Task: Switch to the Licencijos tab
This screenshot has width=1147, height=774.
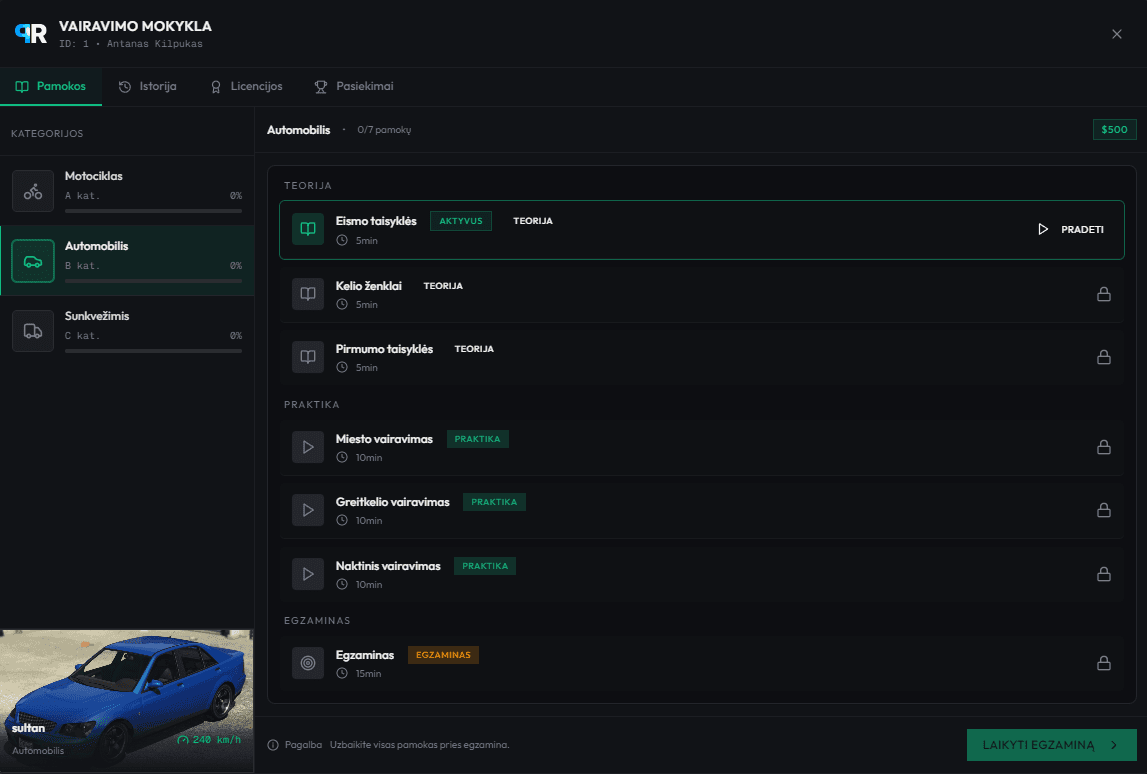Action: (x=246, y=87)
